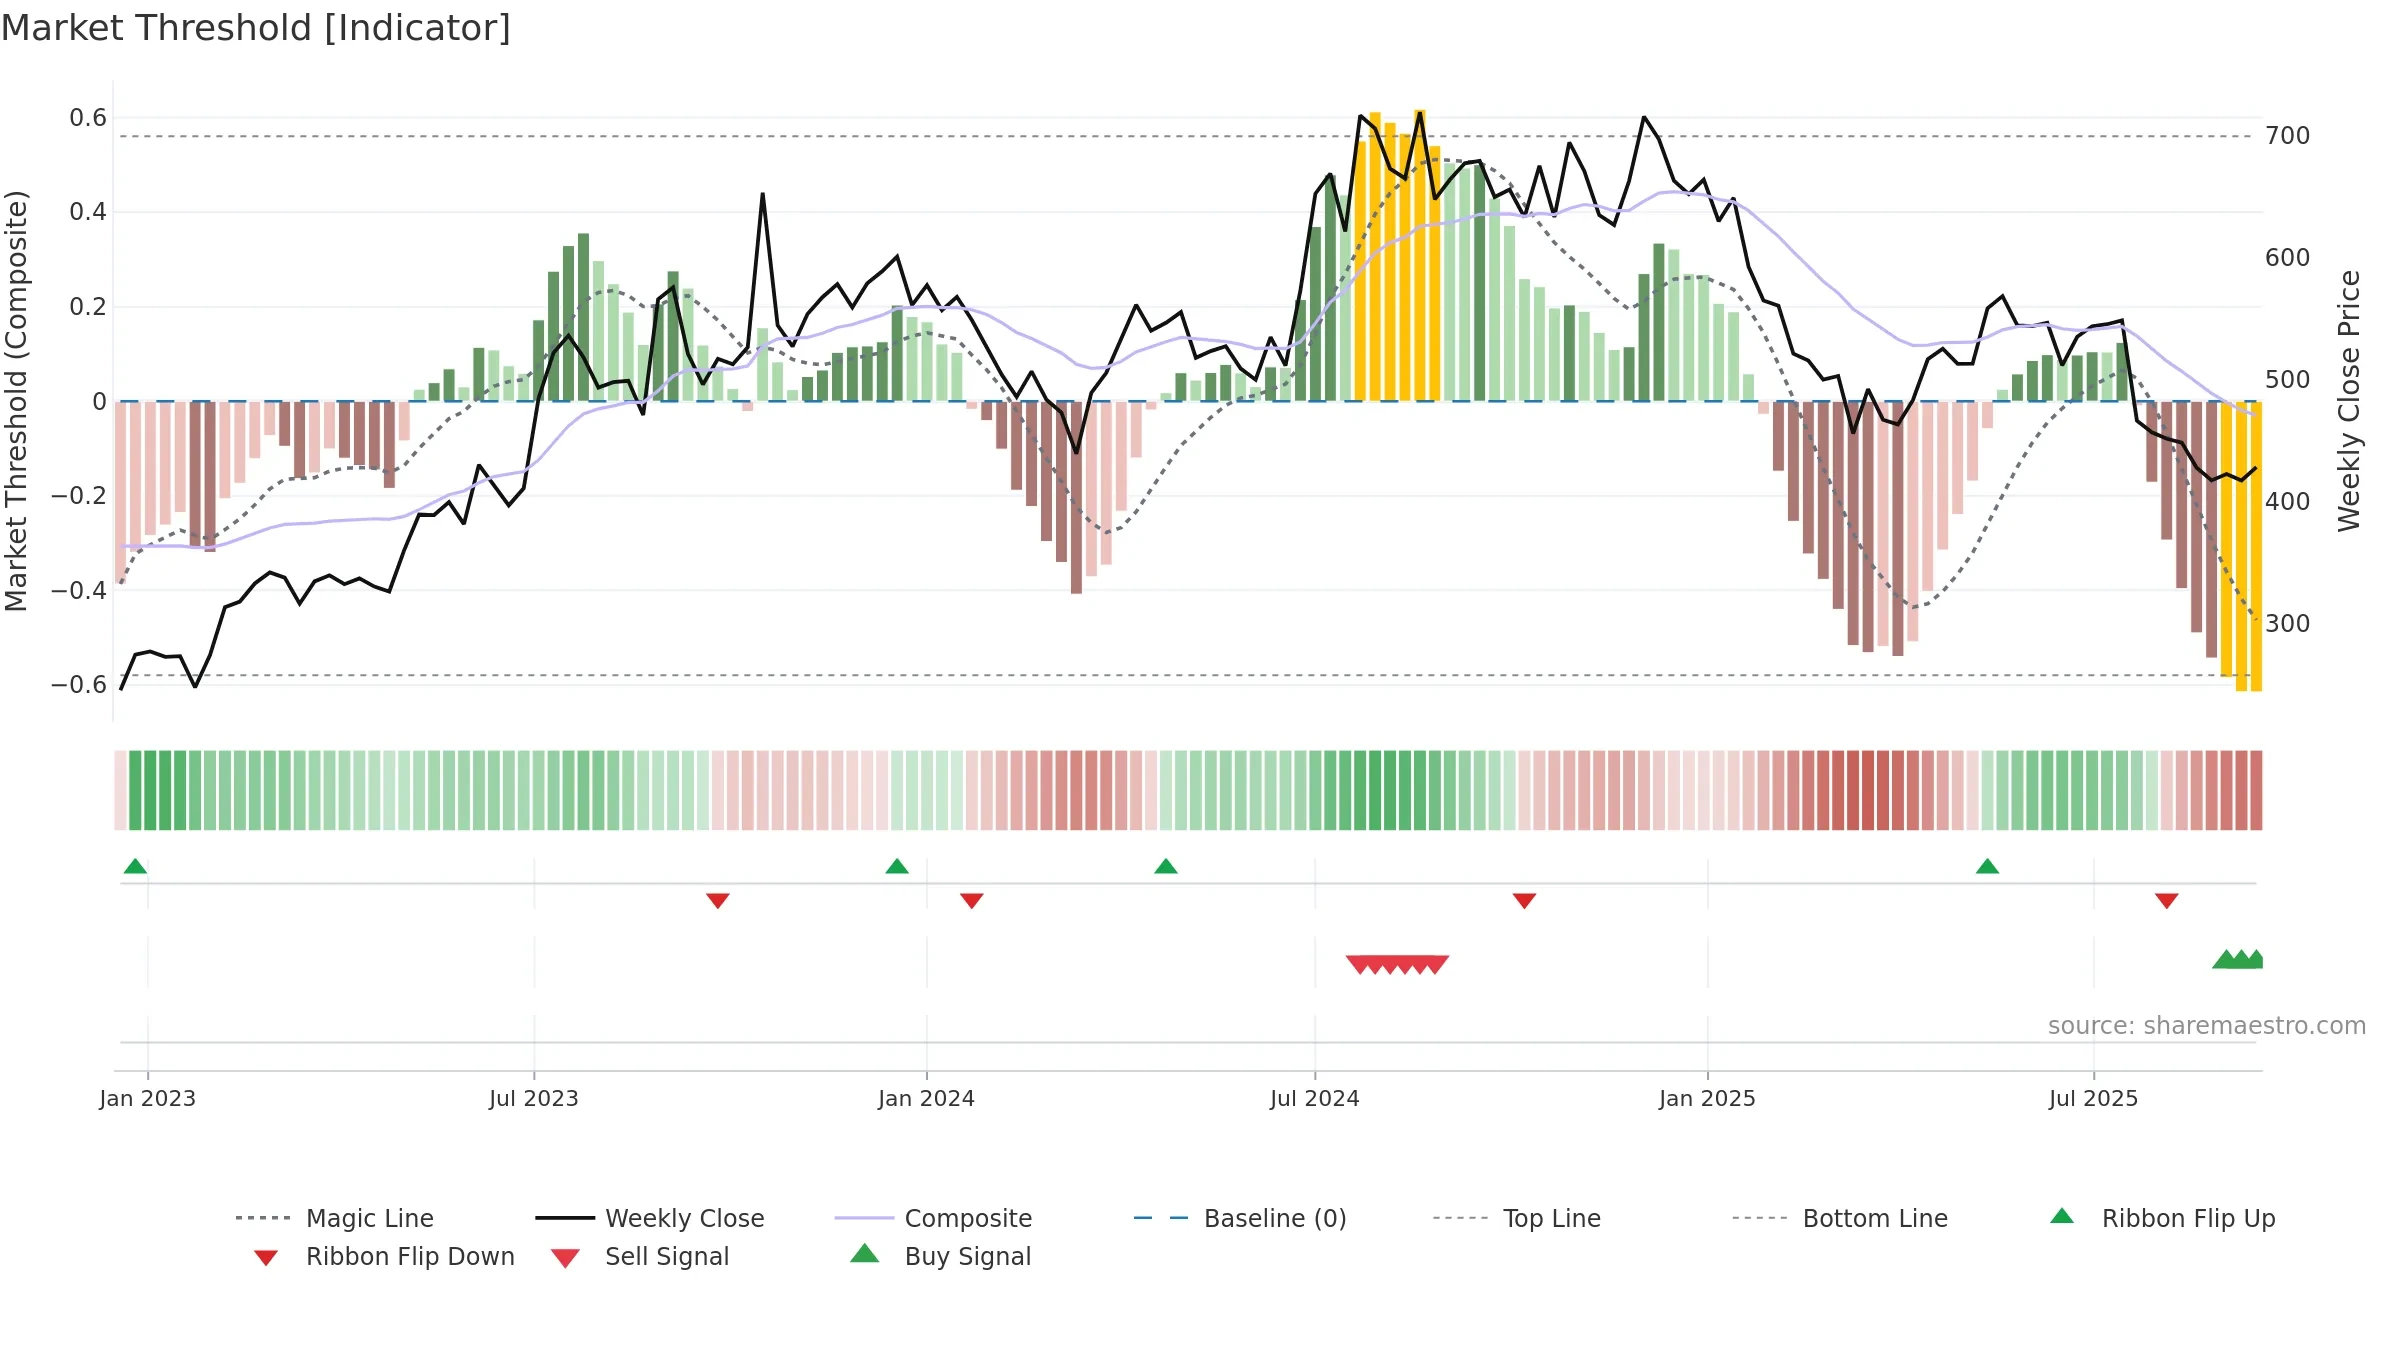This screenshot has width=2400, height=1350.
Task: Click the Jan 2025 x-axis label
Action: click(x=1708, y=1098)
